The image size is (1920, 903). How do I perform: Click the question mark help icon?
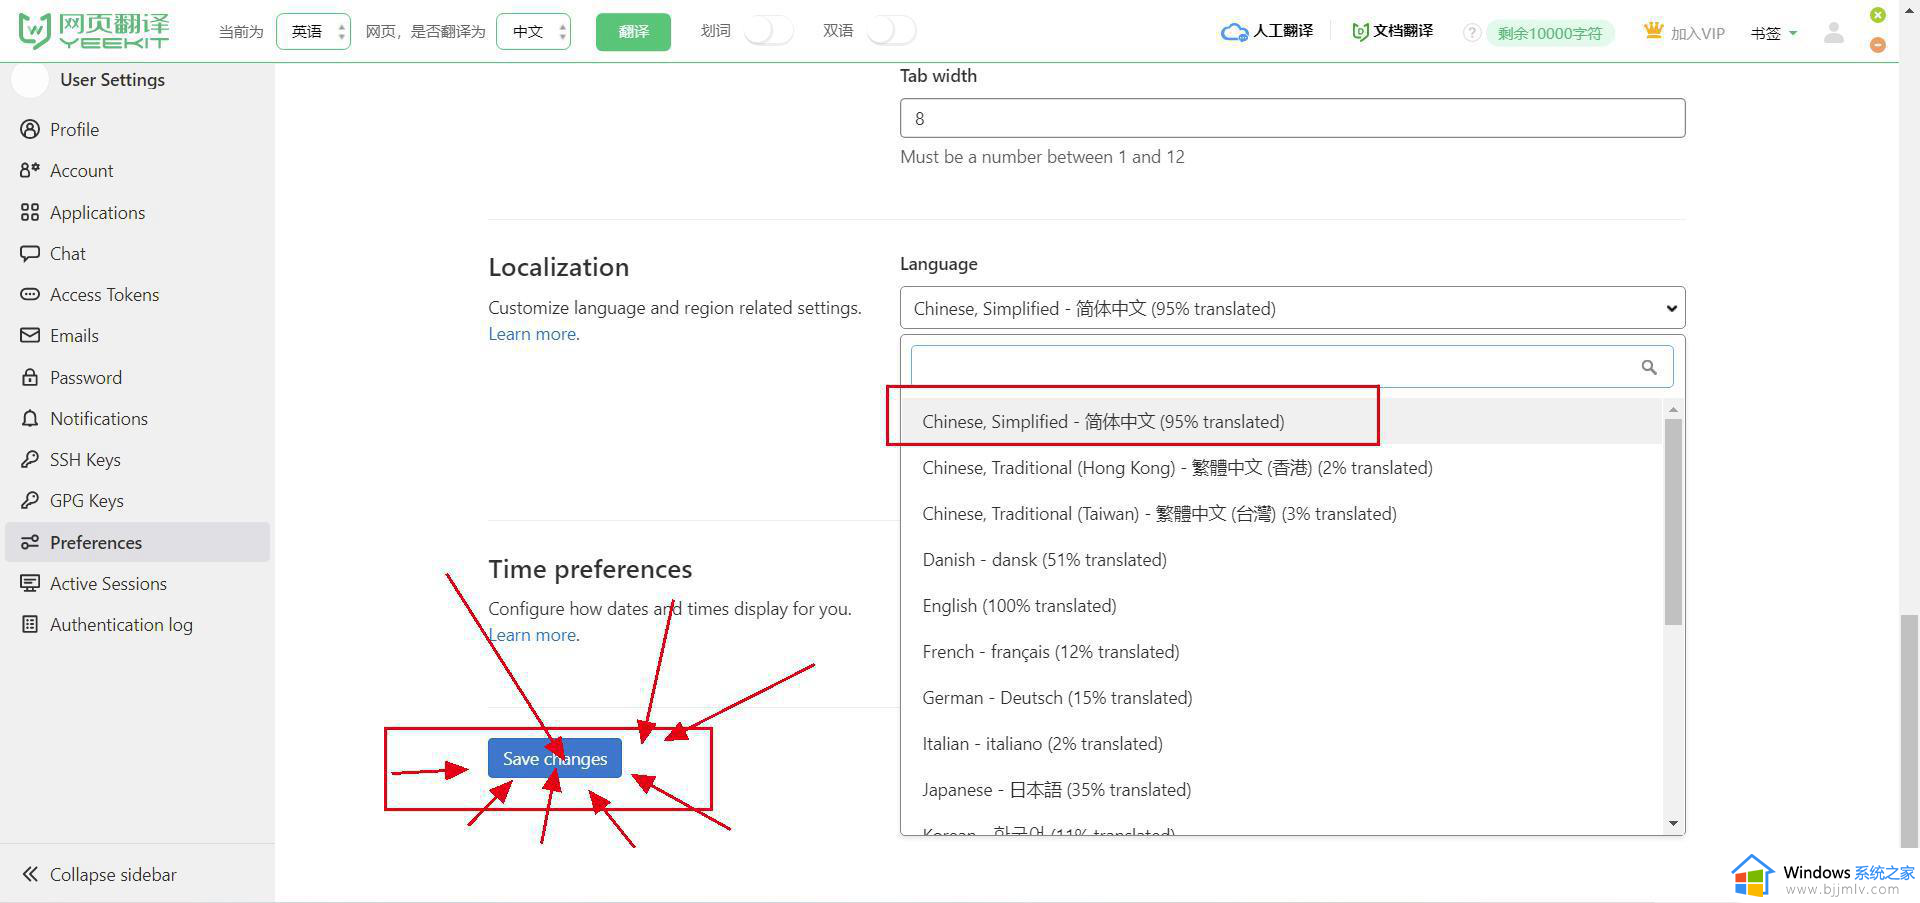tap(1471, 33)
